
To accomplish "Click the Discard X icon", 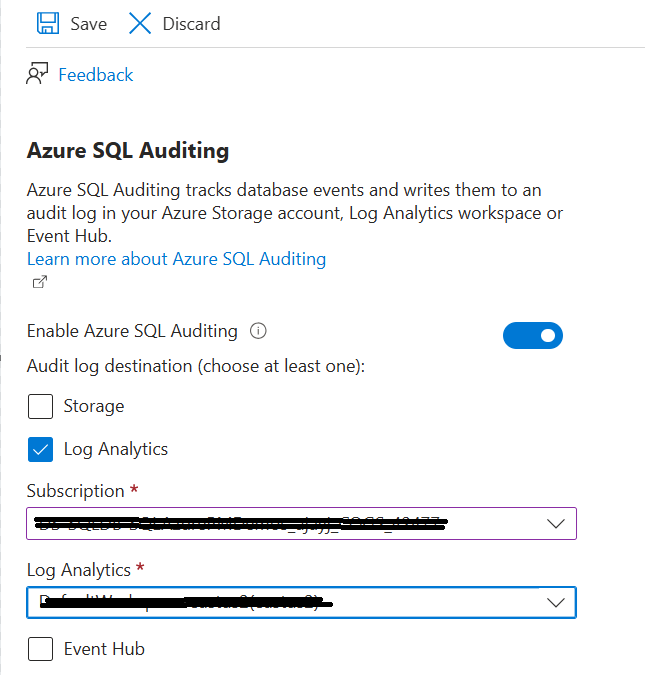I will click(140, 23).
